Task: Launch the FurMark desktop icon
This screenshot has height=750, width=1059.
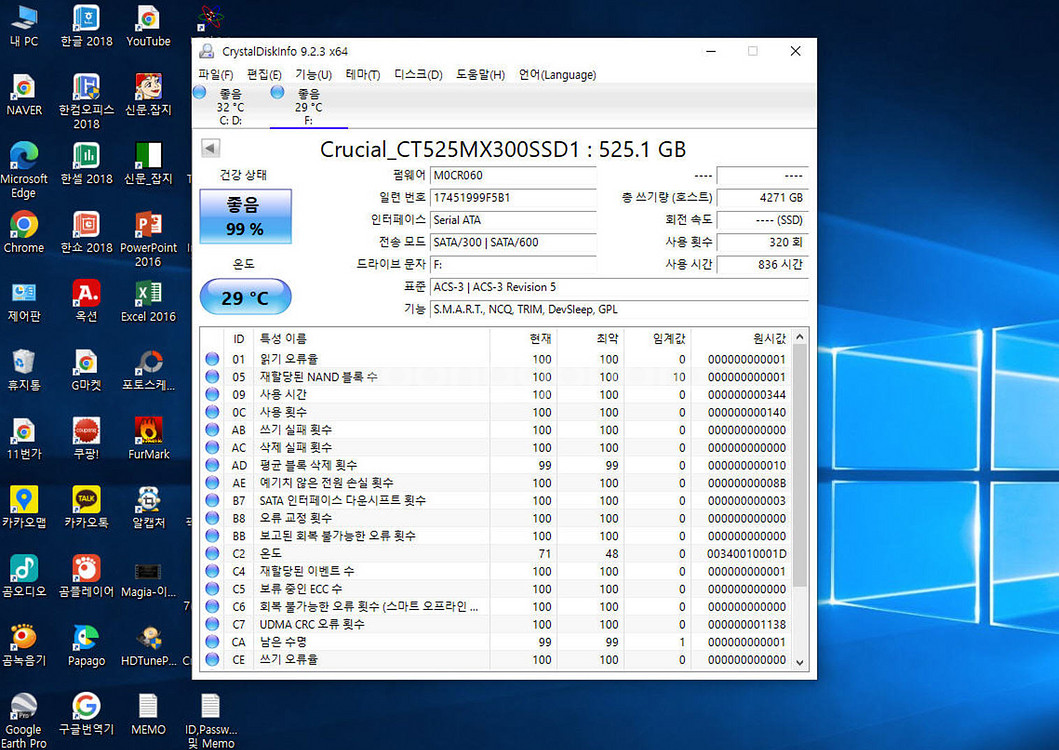Action: (x=148, y=439)
